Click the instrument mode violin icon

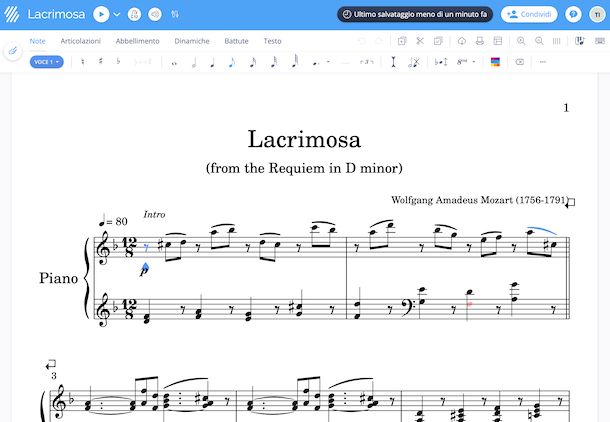(12, 51)
